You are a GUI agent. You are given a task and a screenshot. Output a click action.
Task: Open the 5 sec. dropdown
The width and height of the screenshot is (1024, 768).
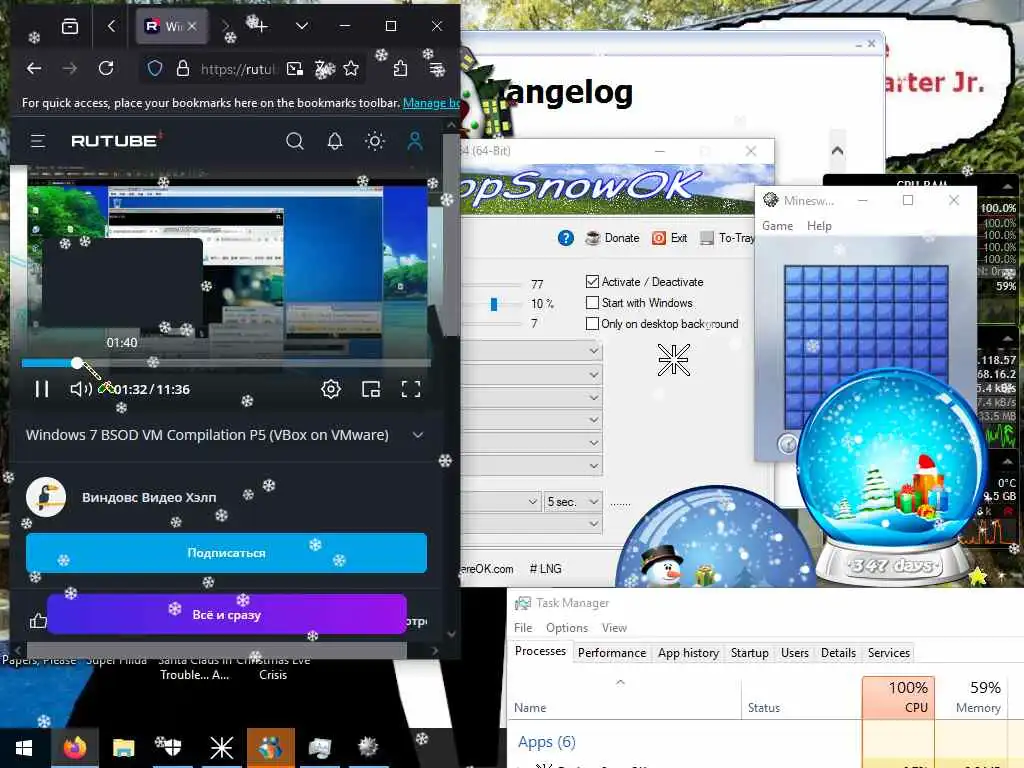click(x=573, y=502)
